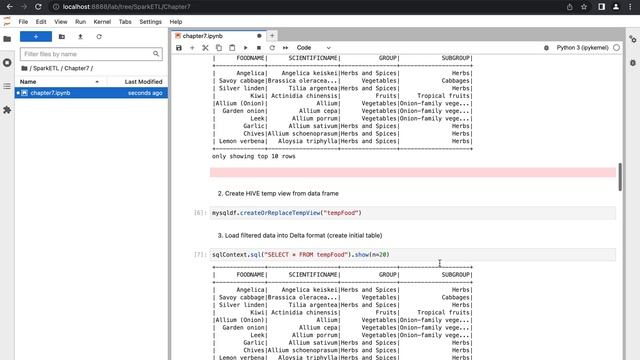Click the notebook vertical scrollbar
This screenshot has width=640, height=360.
[620, 177]
